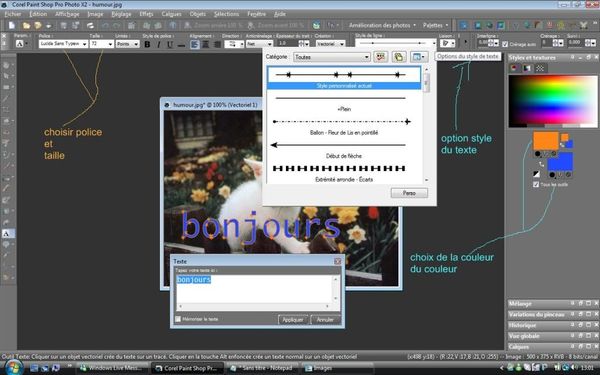The height and width of the screenshot is (375, 600).
Task: Click the orange foreground color swatch
Action: tap(546, 140)
